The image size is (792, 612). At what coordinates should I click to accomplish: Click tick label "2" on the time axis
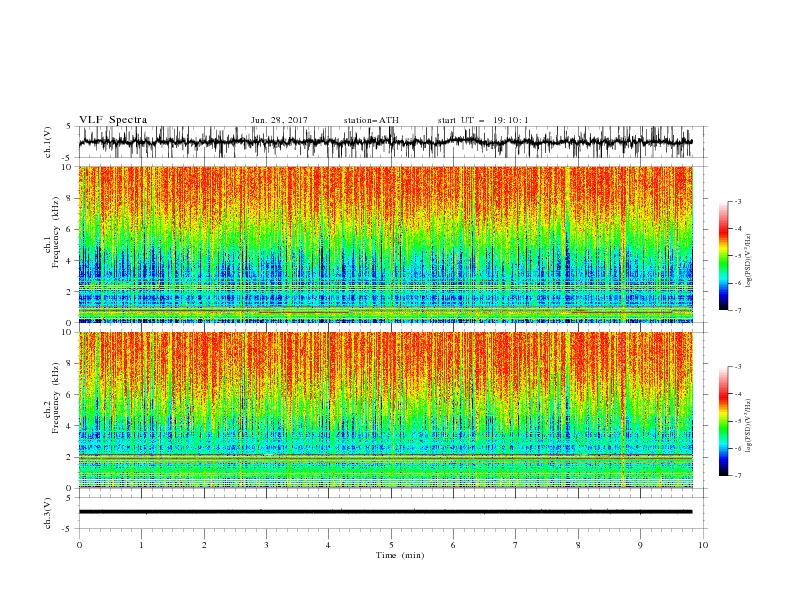click(x=204, y=545)
